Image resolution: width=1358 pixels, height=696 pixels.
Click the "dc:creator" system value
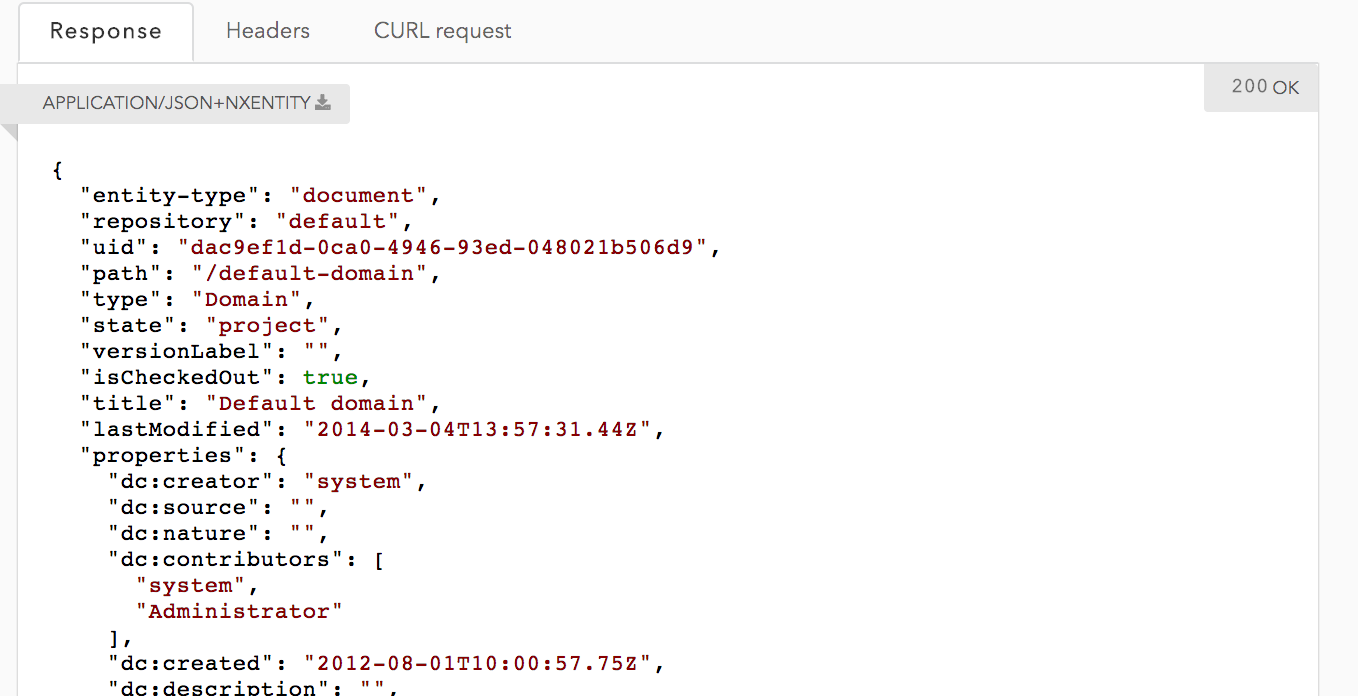pyautogui.click(x=358, y=481)
